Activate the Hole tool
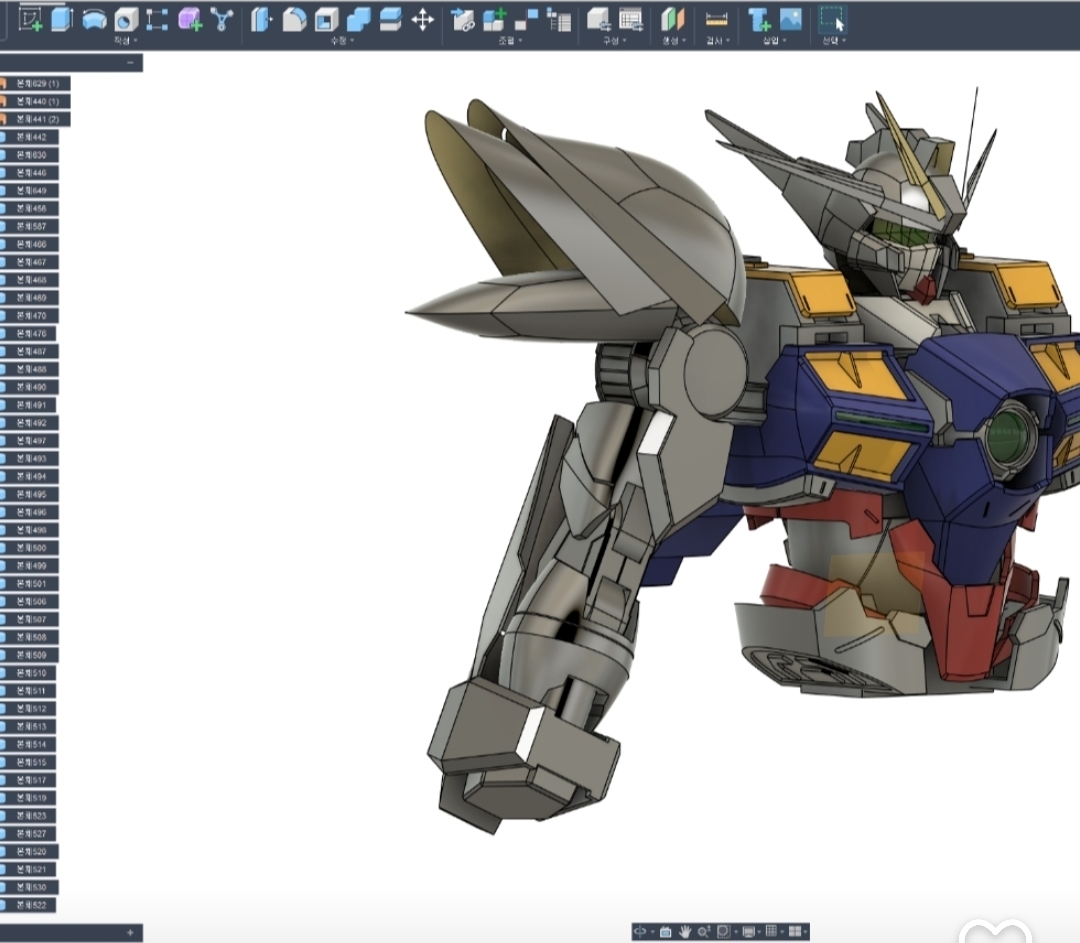Viewport: 1080px width, 943px height. pyautogui.click(x=126, y=19)
